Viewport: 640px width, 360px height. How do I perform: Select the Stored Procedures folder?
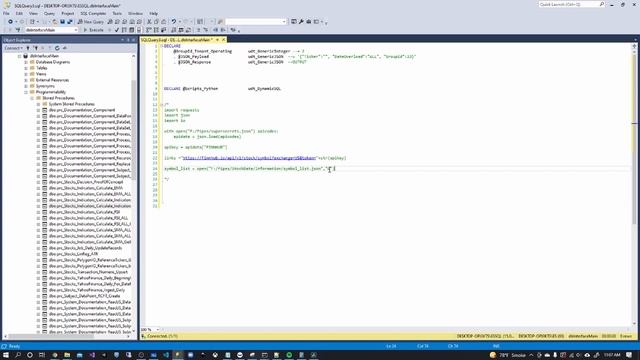(x=58, y=98)
